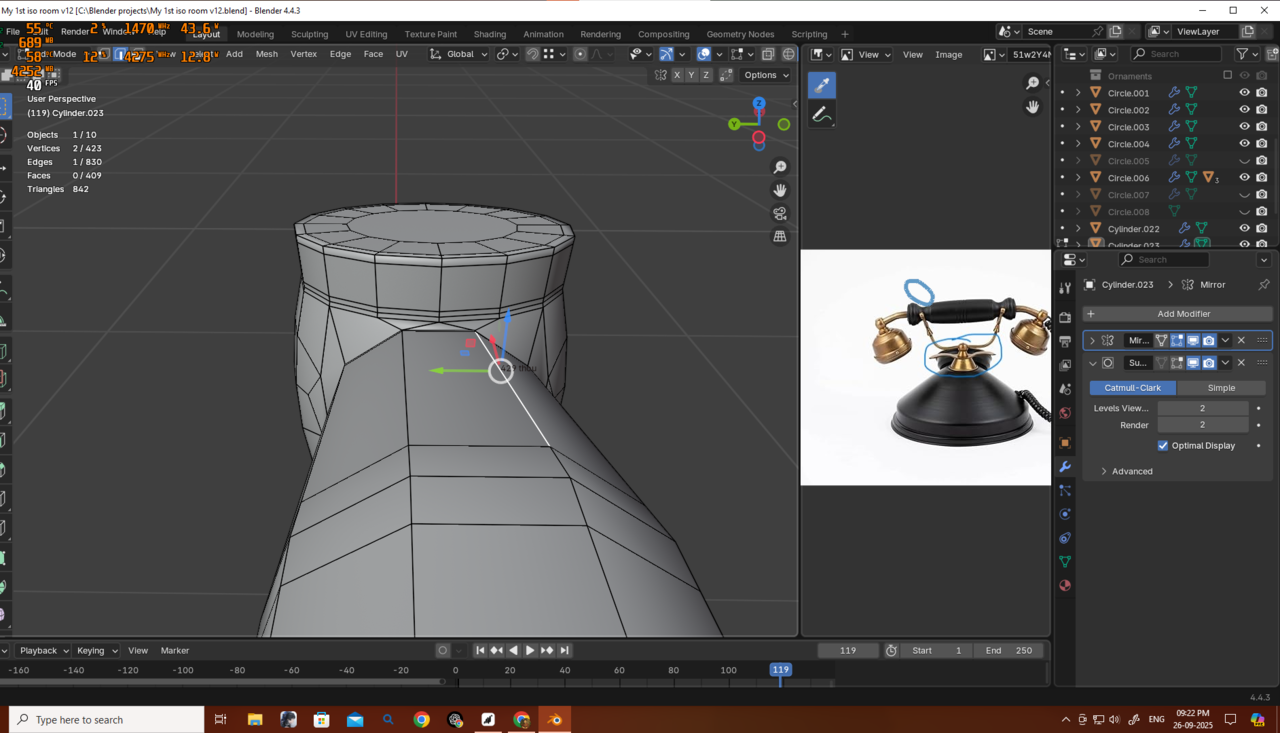The height and width of the screenshot is (733, 1280).
Task: Click the viewport zoom magnifier icon
Action: coord(780,167)
